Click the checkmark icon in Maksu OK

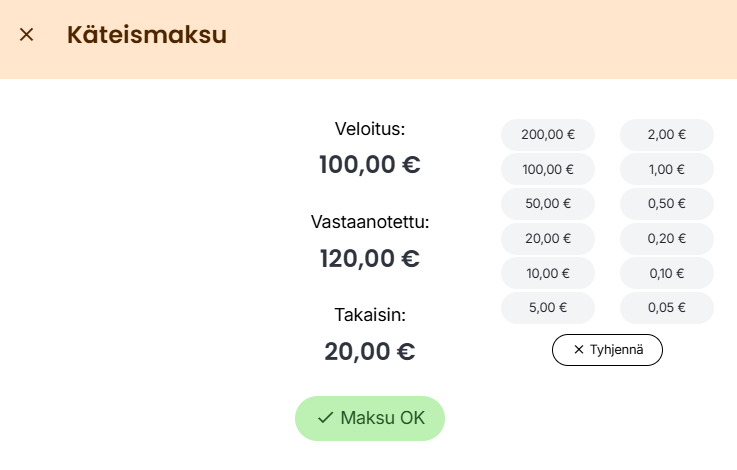coord(325,418)
